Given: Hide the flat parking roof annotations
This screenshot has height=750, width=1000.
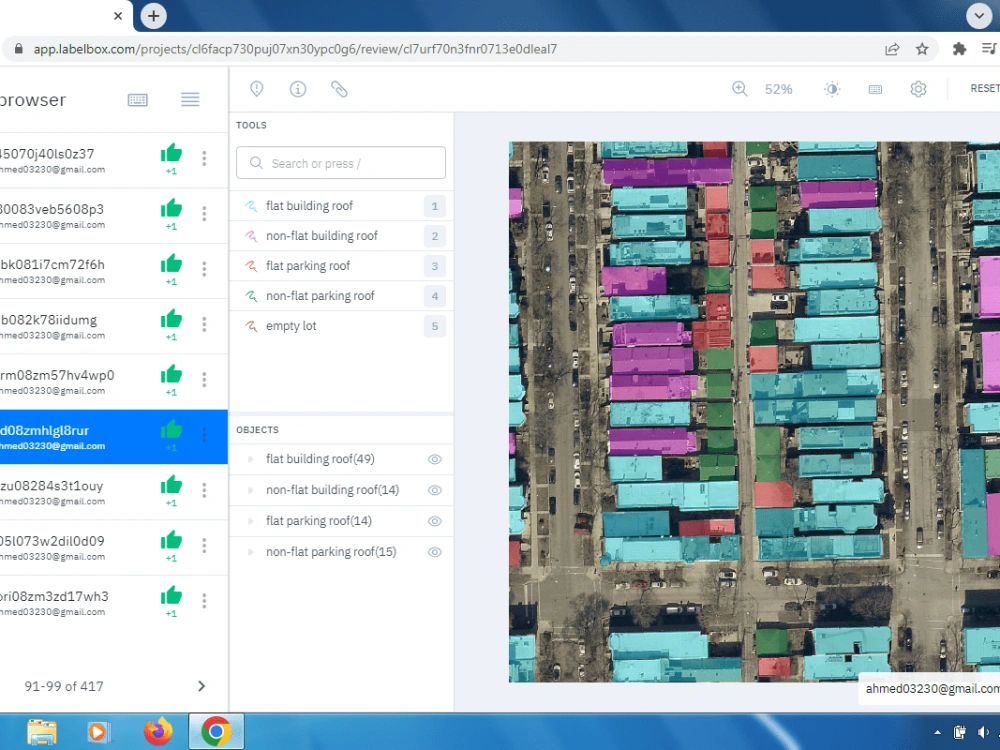Looking at the screenshot, I should 434,521.
